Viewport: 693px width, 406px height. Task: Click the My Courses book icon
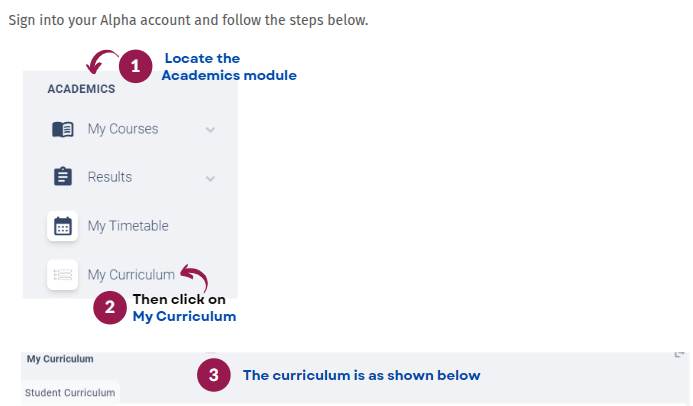[63, 129]
